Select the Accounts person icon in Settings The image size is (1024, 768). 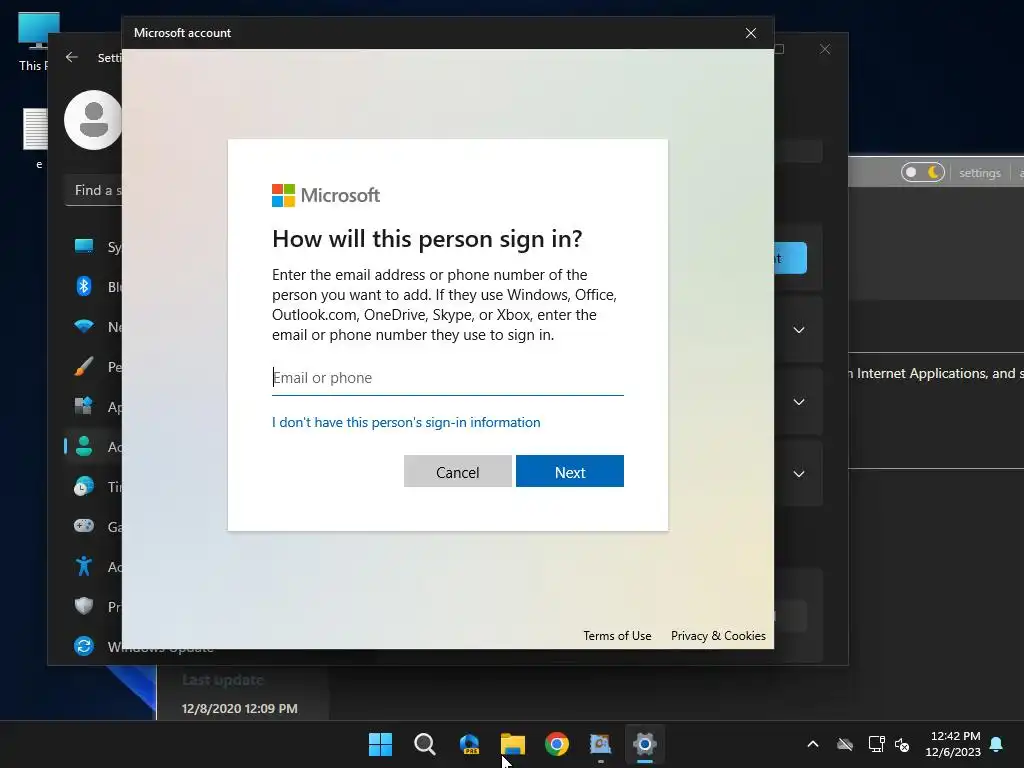click(84, 446)
